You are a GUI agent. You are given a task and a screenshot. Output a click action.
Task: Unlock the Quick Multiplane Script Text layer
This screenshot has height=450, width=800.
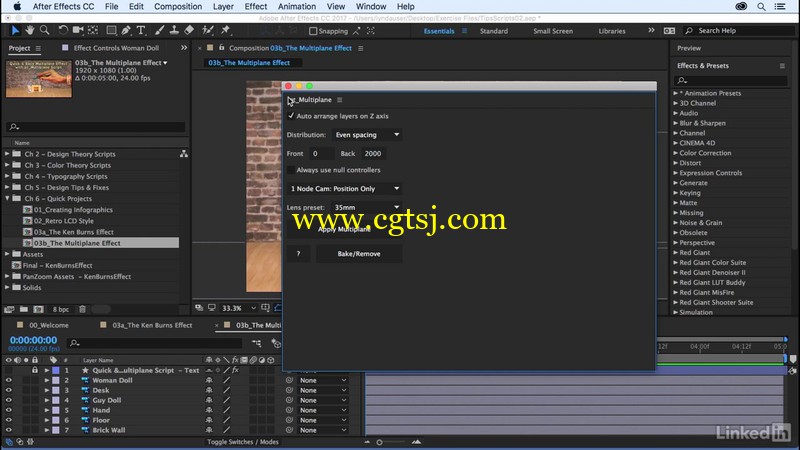[x=35, y=370]
